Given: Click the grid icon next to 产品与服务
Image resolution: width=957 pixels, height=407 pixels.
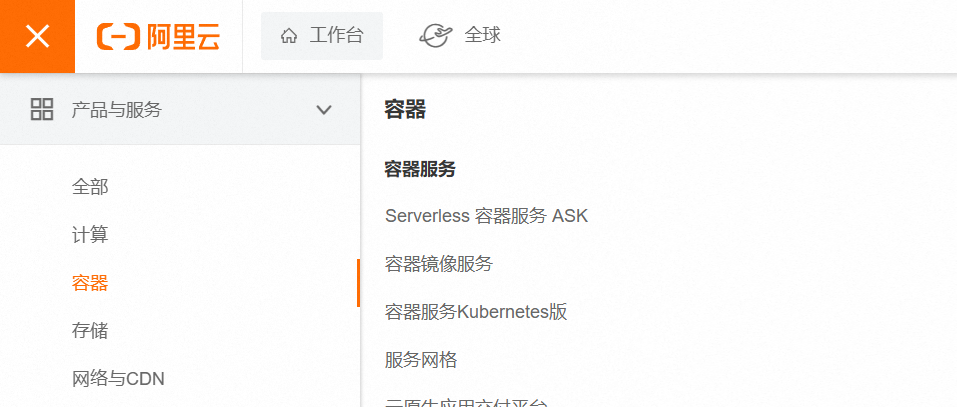Looking at the screenshot, I should coord(42,110).
